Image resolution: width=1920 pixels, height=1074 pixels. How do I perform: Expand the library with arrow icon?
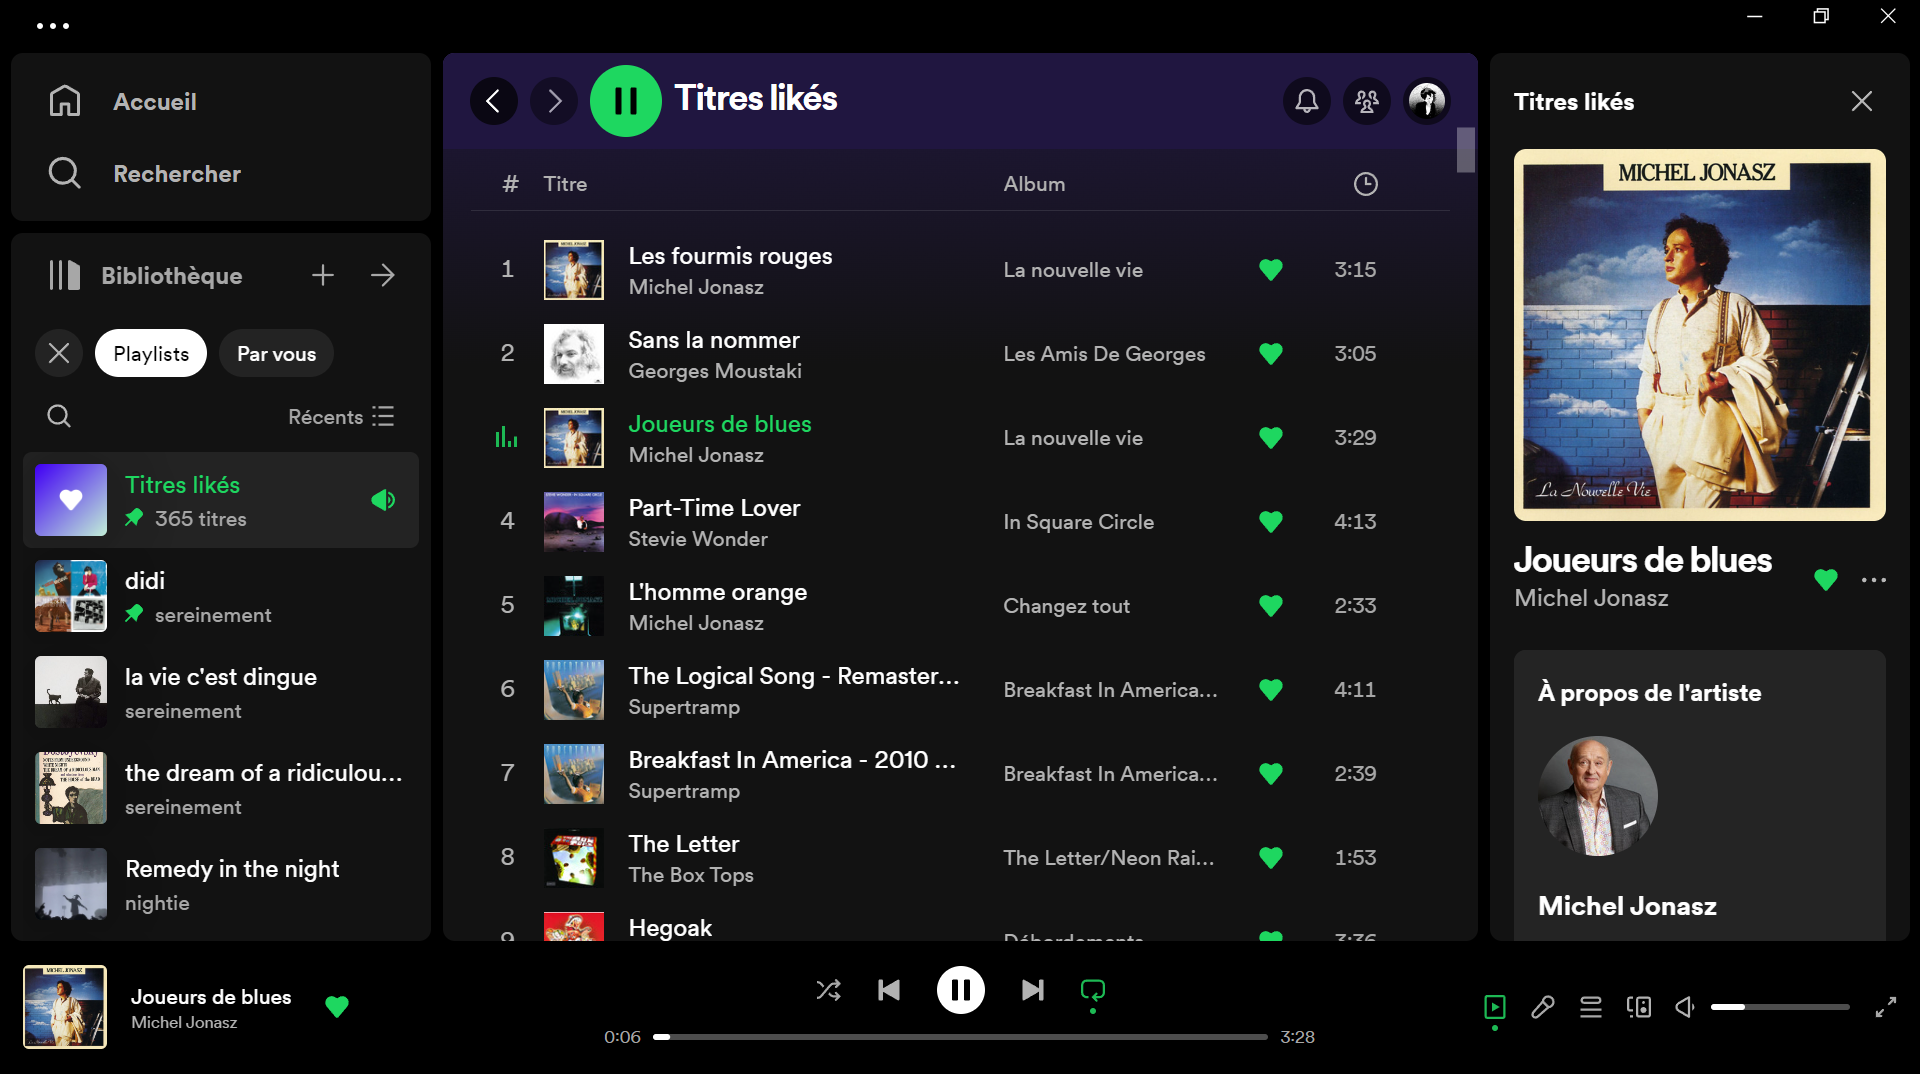(383, 275)
